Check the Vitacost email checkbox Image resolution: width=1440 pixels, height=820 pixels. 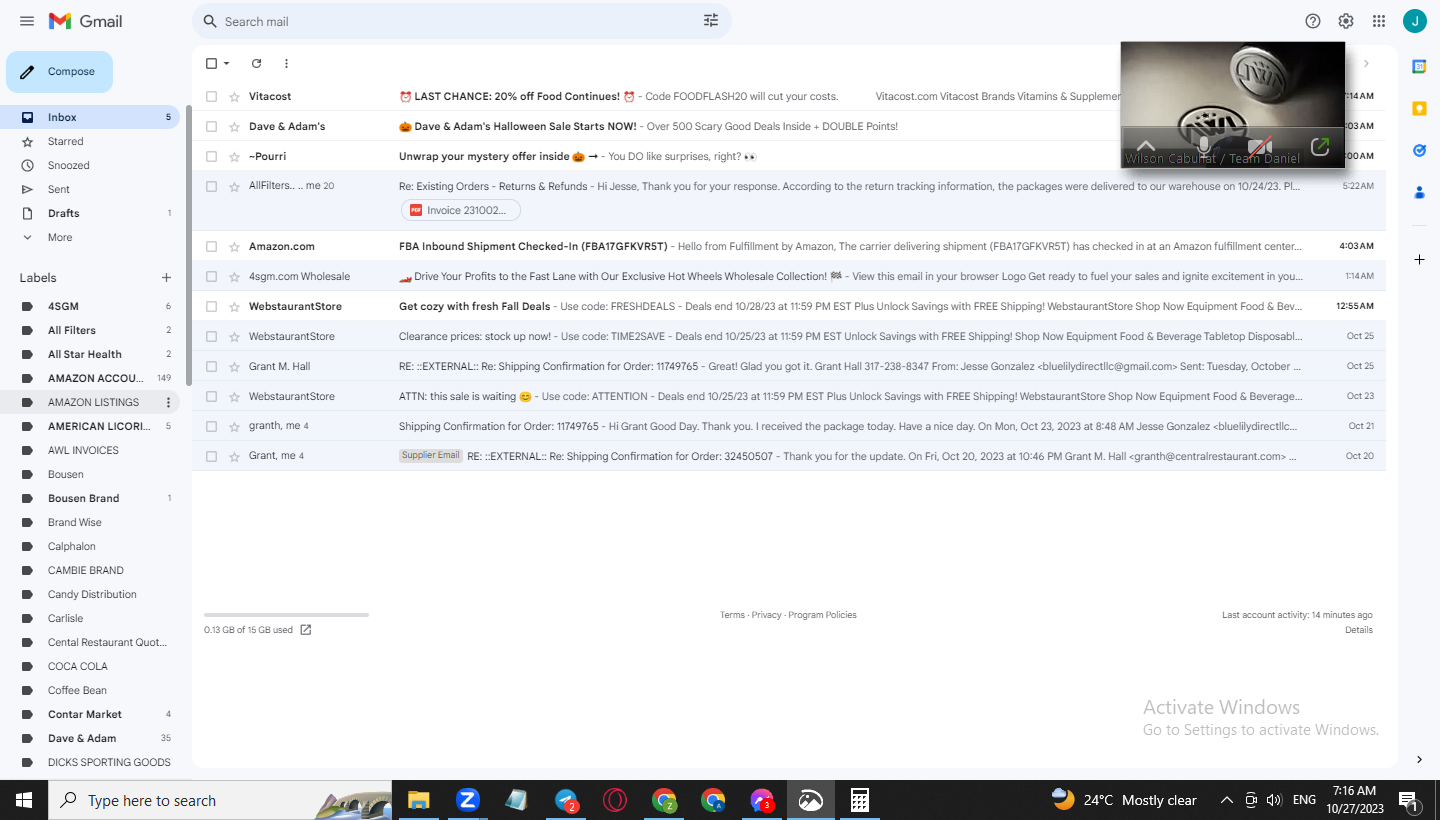211,96
